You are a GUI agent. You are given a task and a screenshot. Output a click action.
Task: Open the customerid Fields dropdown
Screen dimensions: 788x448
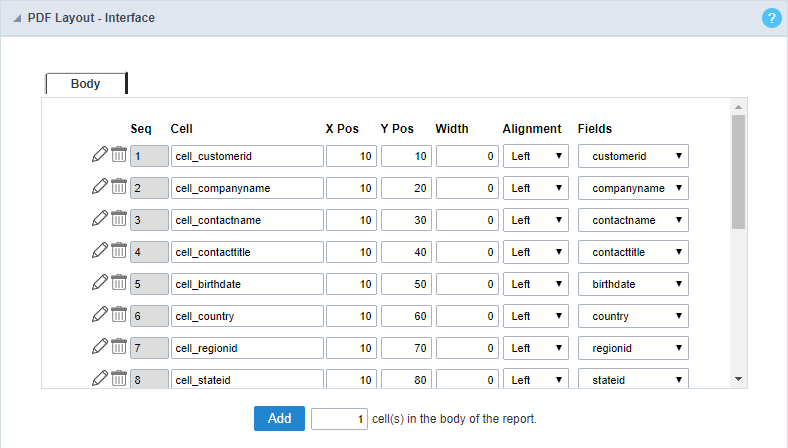[x=633, y=156]
